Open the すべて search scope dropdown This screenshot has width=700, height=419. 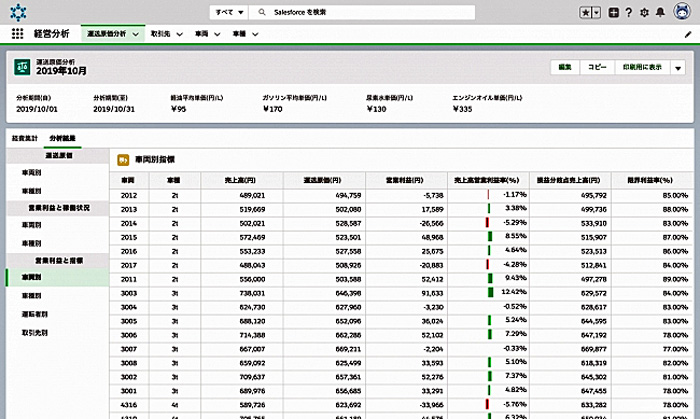pos(229,12)
